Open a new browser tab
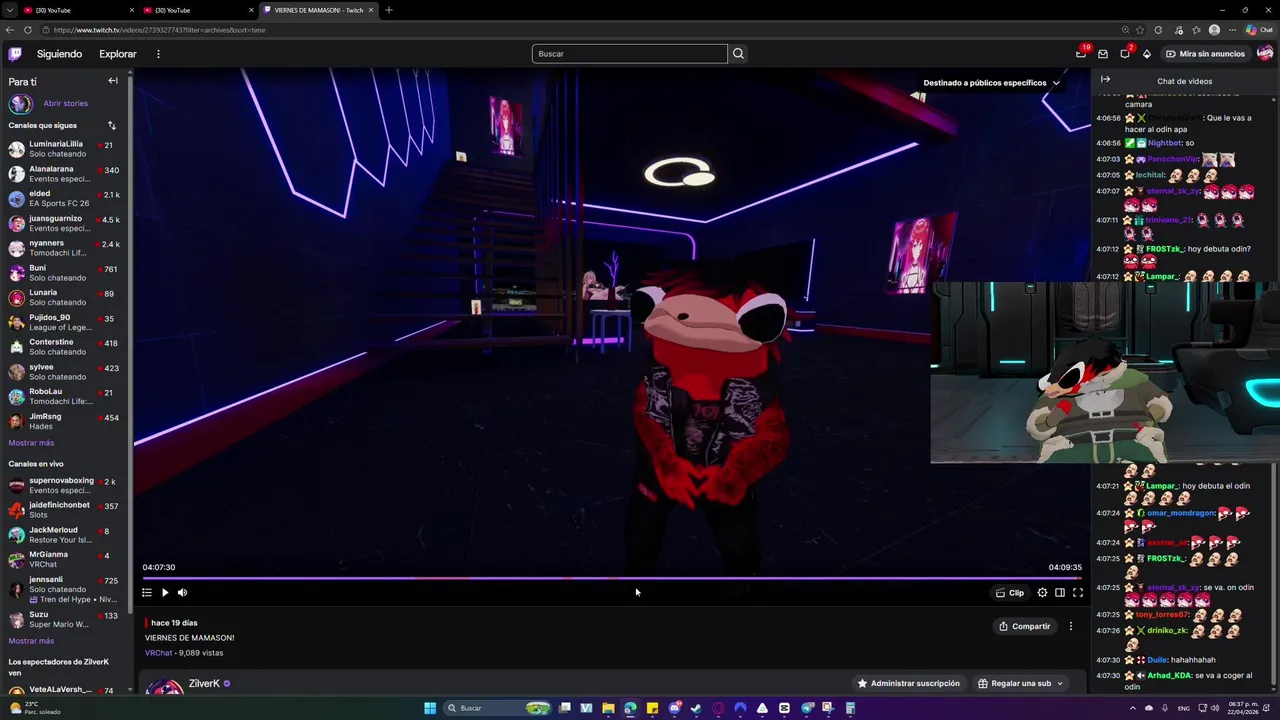1280x720 pixels. click(389, 10)
